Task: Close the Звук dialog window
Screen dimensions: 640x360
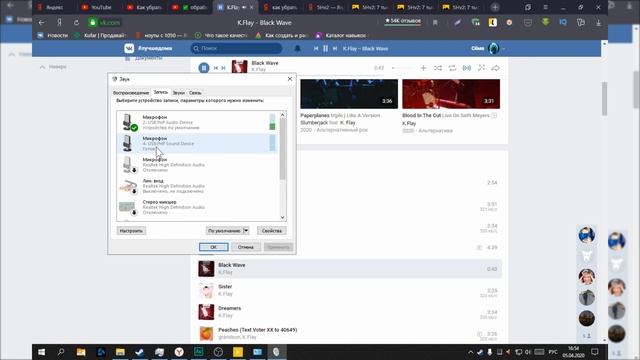Action: click(x=290, y=79)
